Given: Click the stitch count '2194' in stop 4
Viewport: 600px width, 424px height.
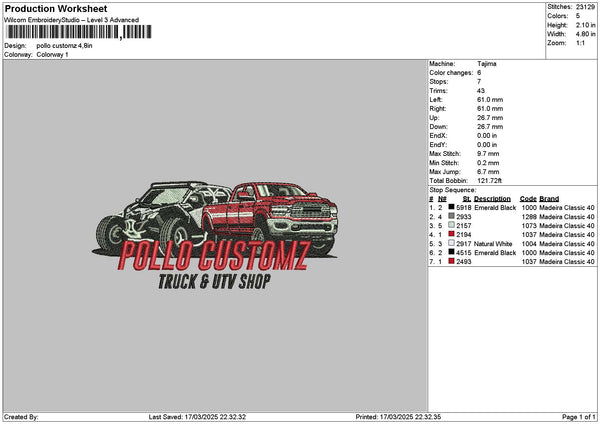Looking at the screenshot, I should 464,235.
